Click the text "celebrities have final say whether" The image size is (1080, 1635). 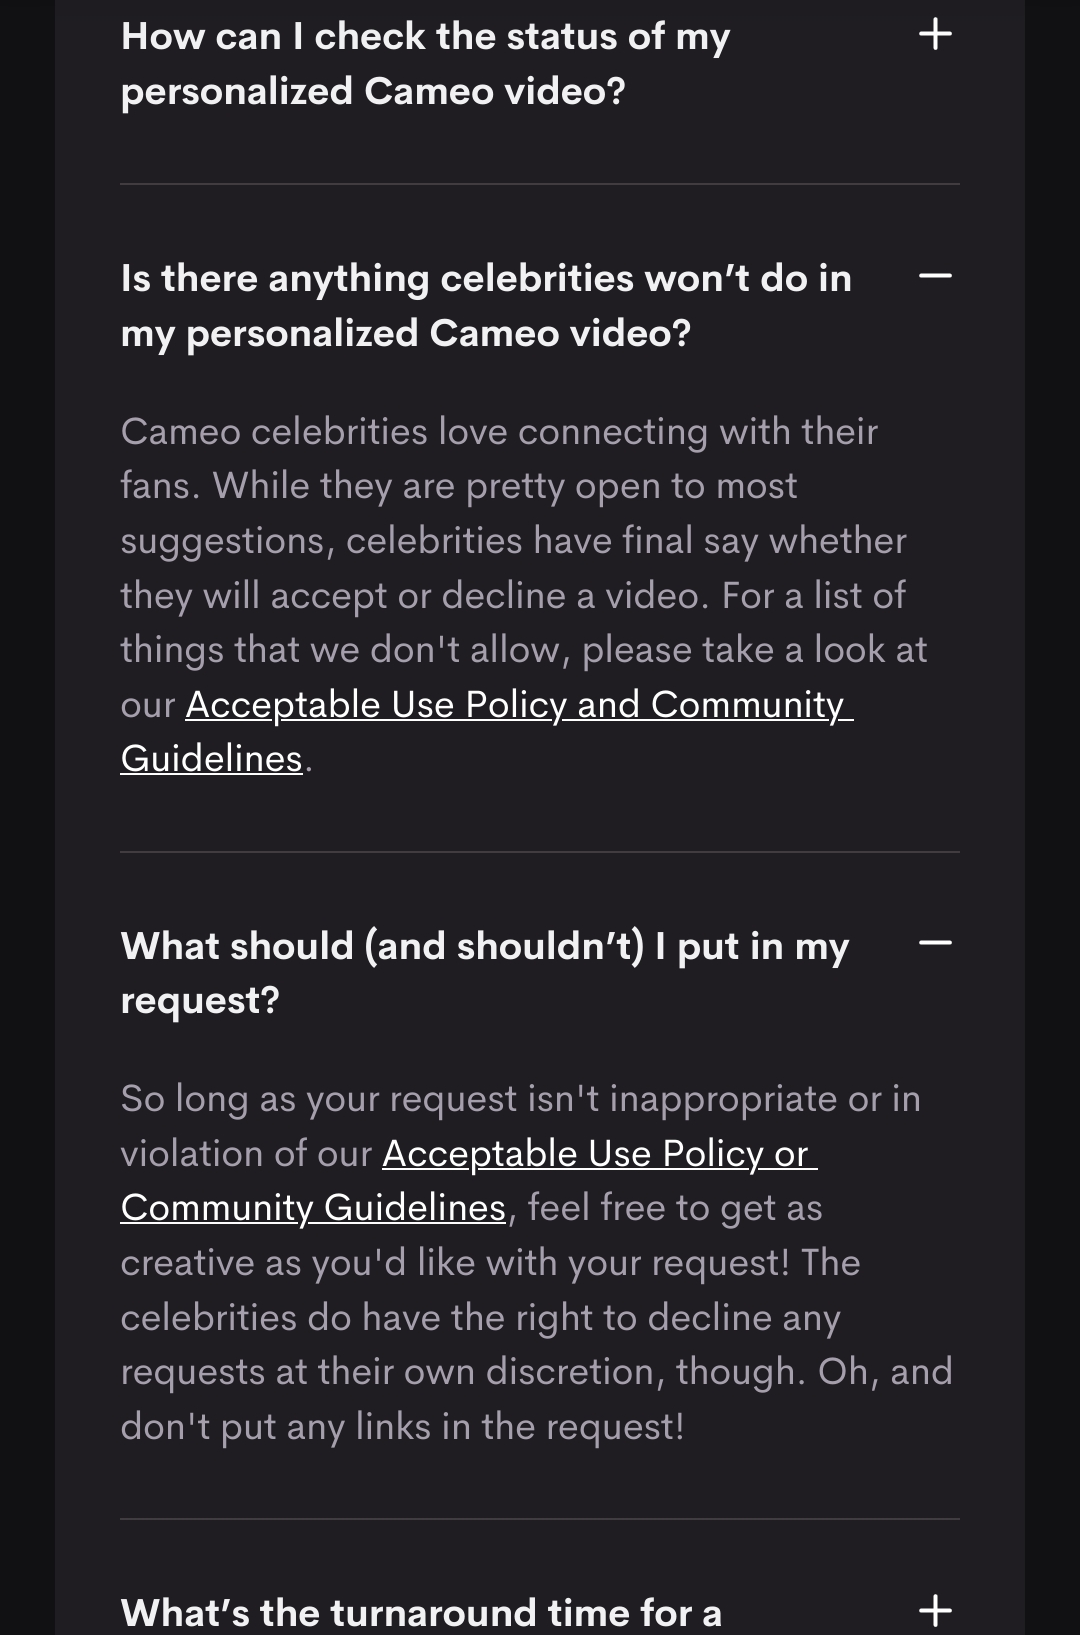coord(626,541)
